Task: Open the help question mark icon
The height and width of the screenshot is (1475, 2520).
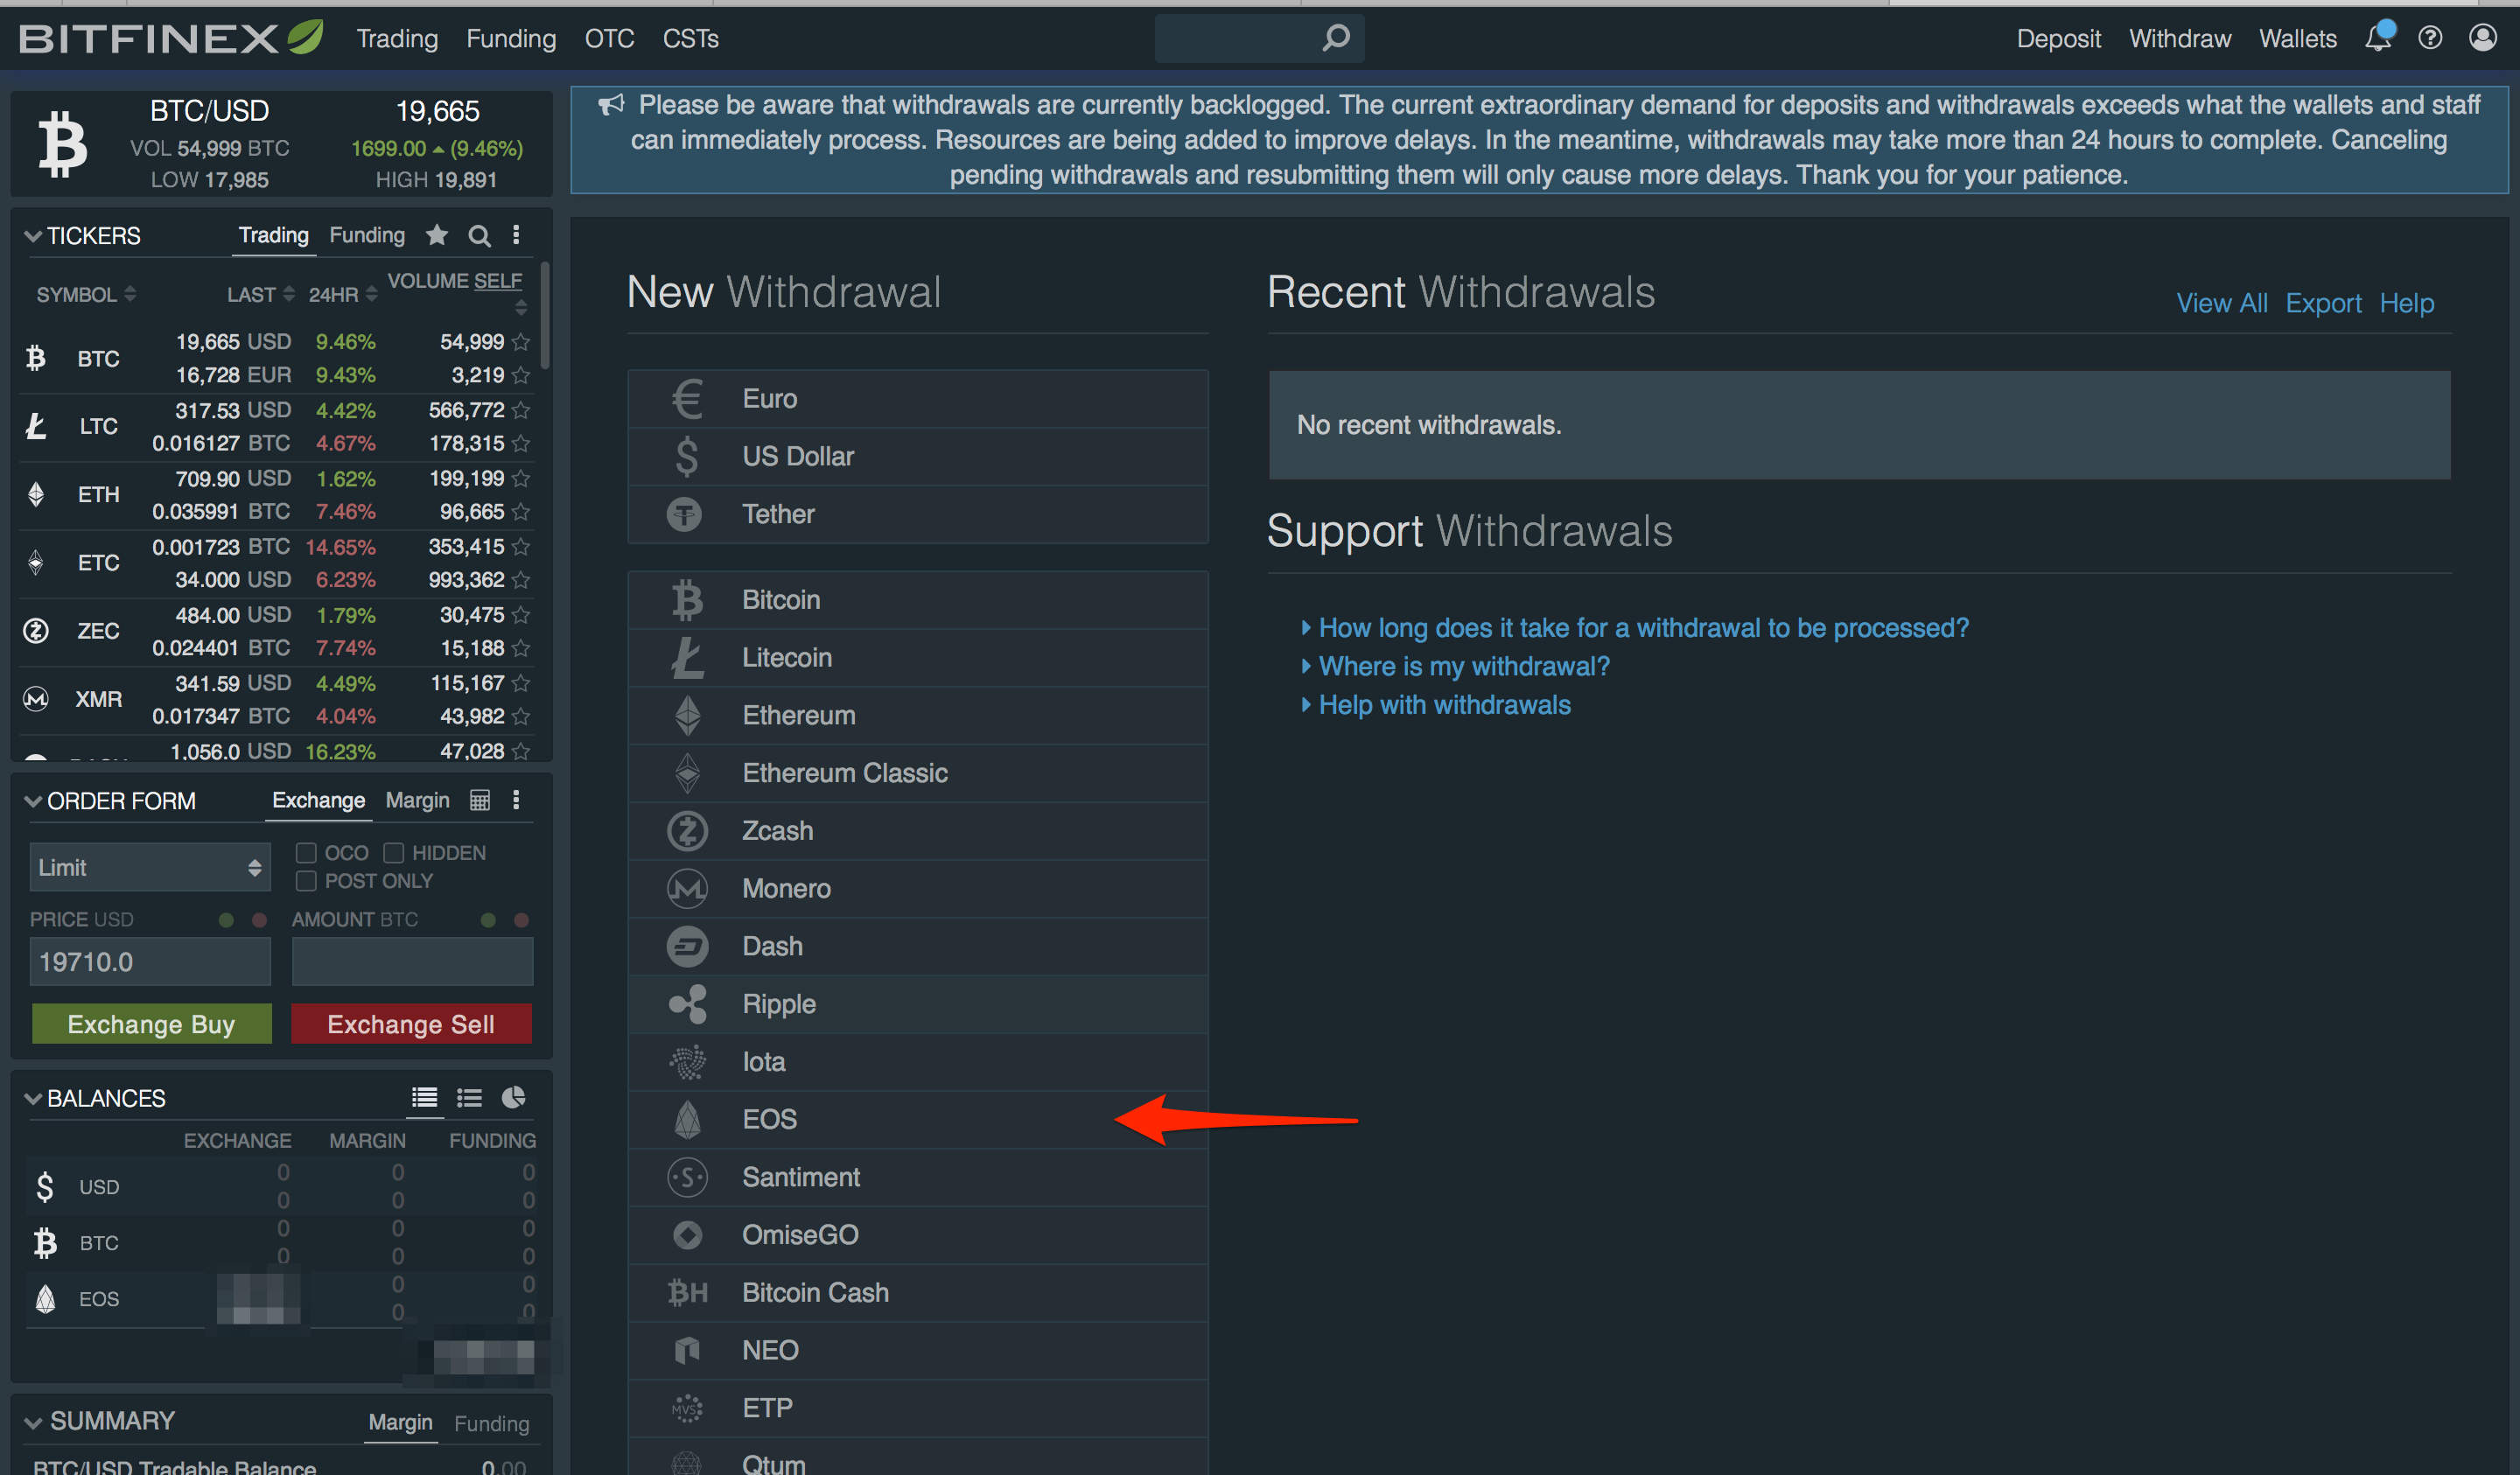Action: coord(2430,38)
